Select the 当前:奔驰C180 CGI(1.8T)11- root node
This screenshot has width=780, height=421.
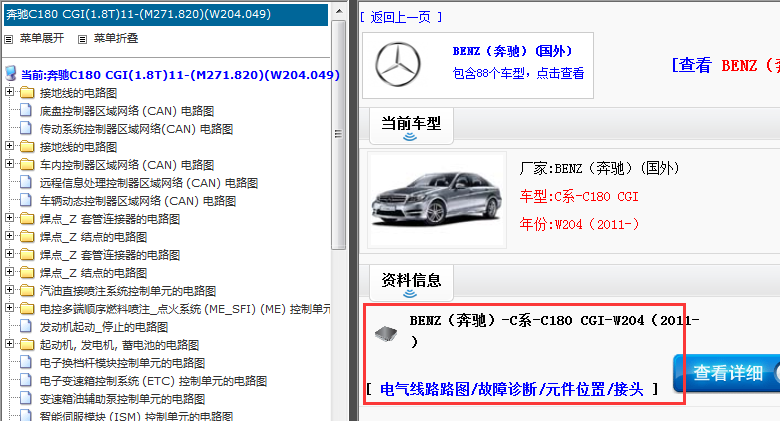click(180, 75)
